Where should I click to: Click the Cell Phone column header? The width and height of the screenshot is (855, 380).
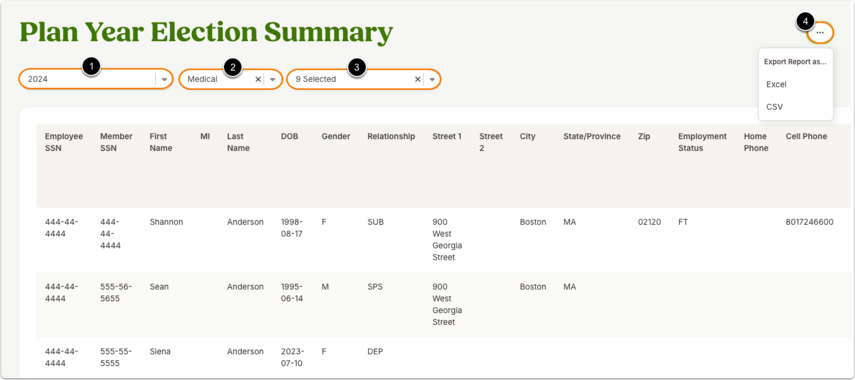pos(806,136)
